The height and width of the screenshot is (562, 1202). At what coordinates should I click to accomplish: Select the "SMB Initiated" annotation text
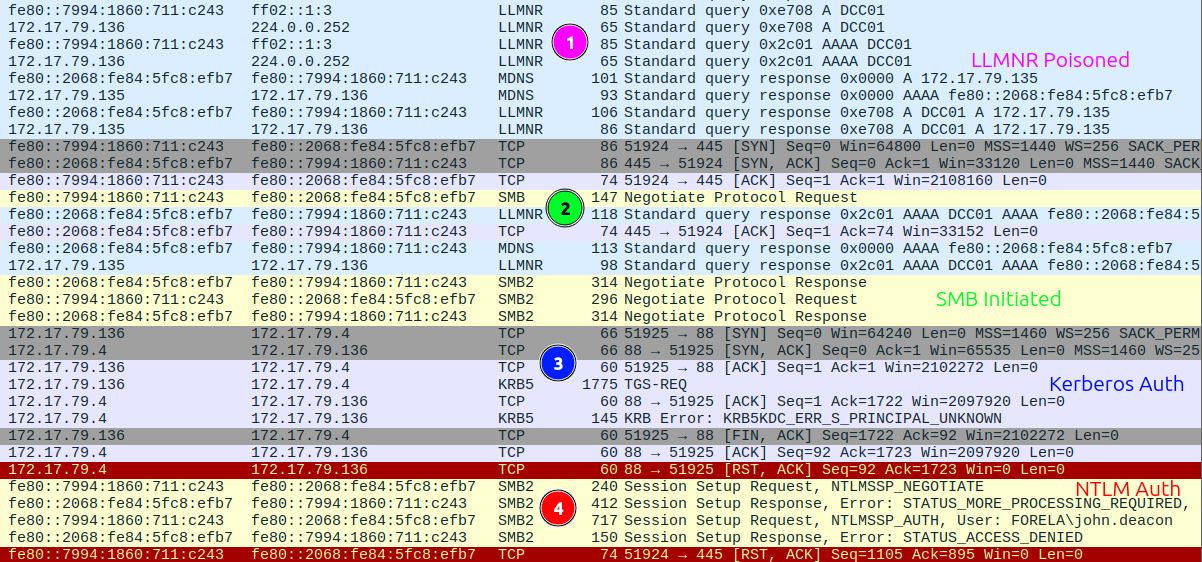[x=998, y=298]
